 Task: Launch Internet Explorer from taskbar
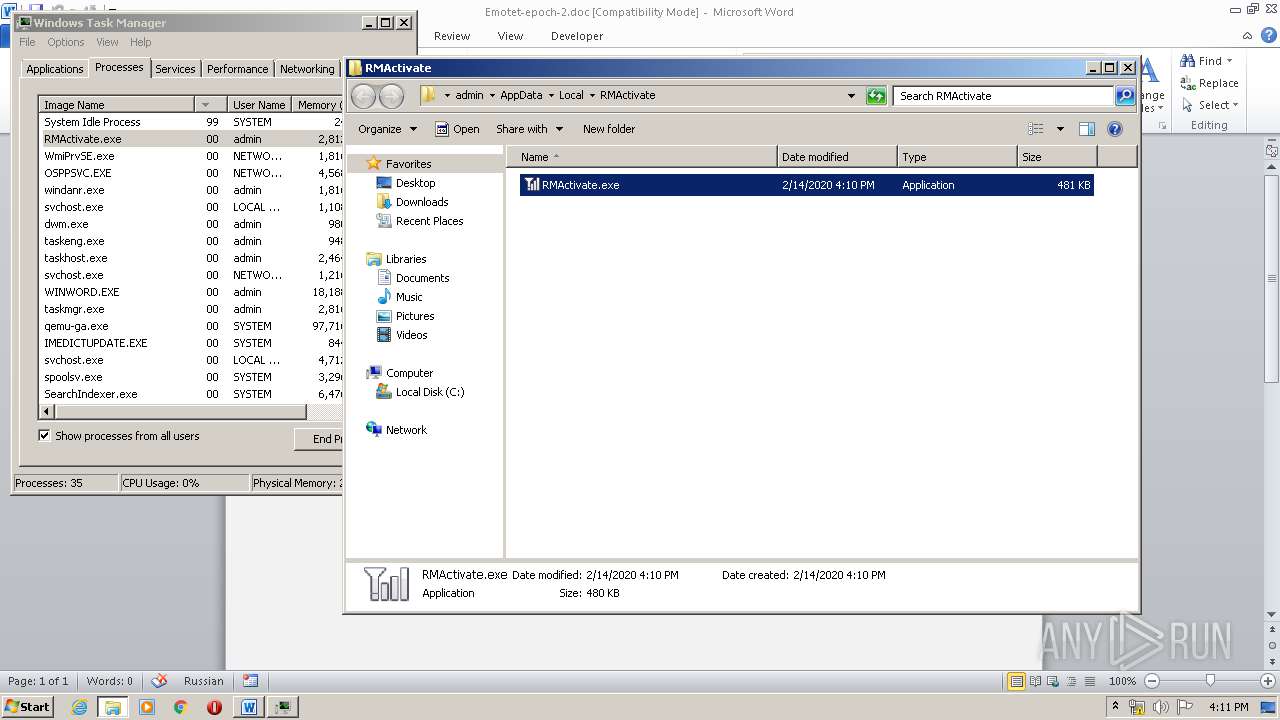coord(80,707)
